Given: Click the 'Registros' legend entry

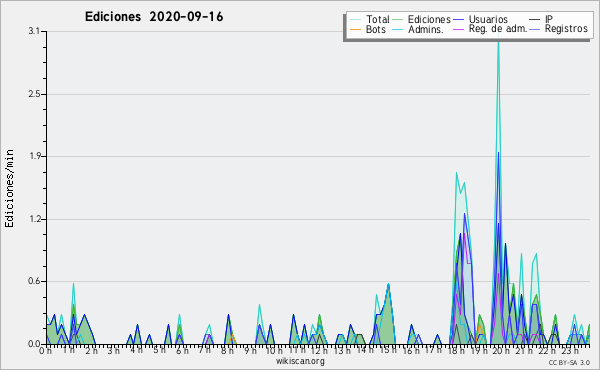Looking at the screenshot, I should click(566, 29).
